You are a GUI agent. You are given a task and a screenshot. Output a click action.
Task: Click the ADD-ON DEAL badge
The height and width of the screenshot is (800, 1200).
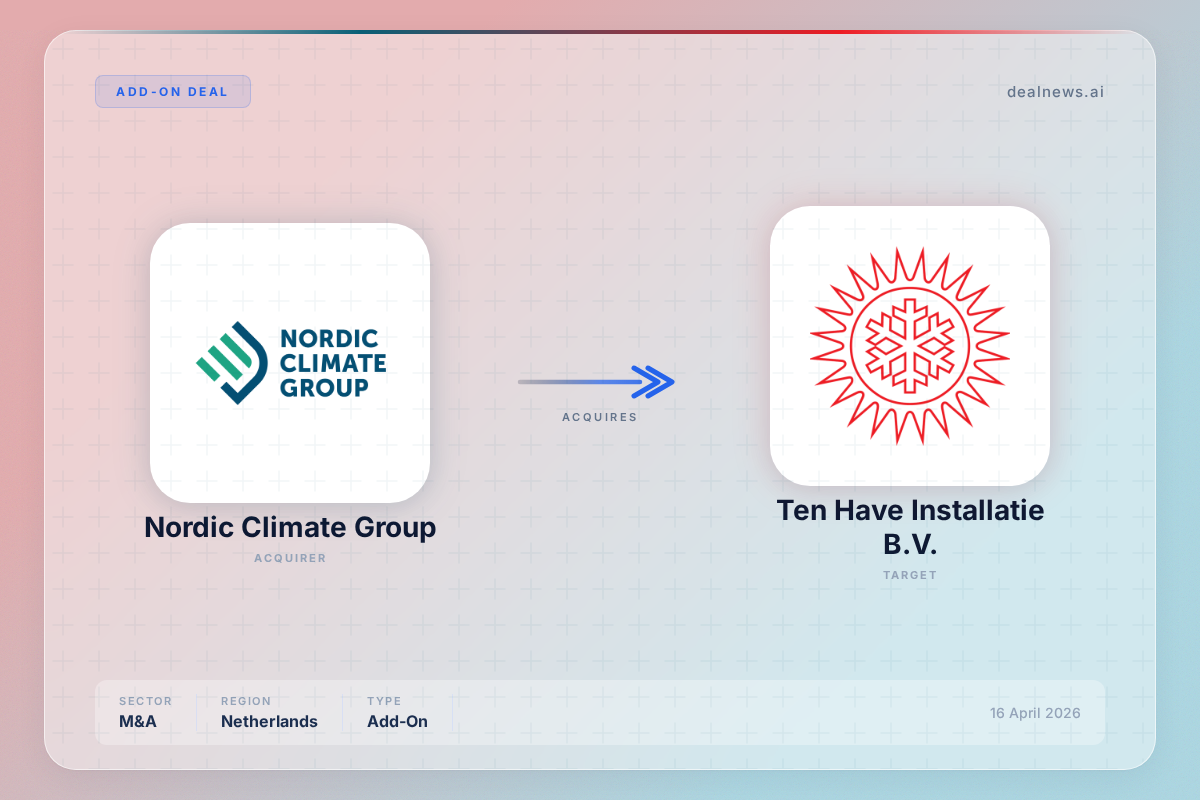pos(173,91)
